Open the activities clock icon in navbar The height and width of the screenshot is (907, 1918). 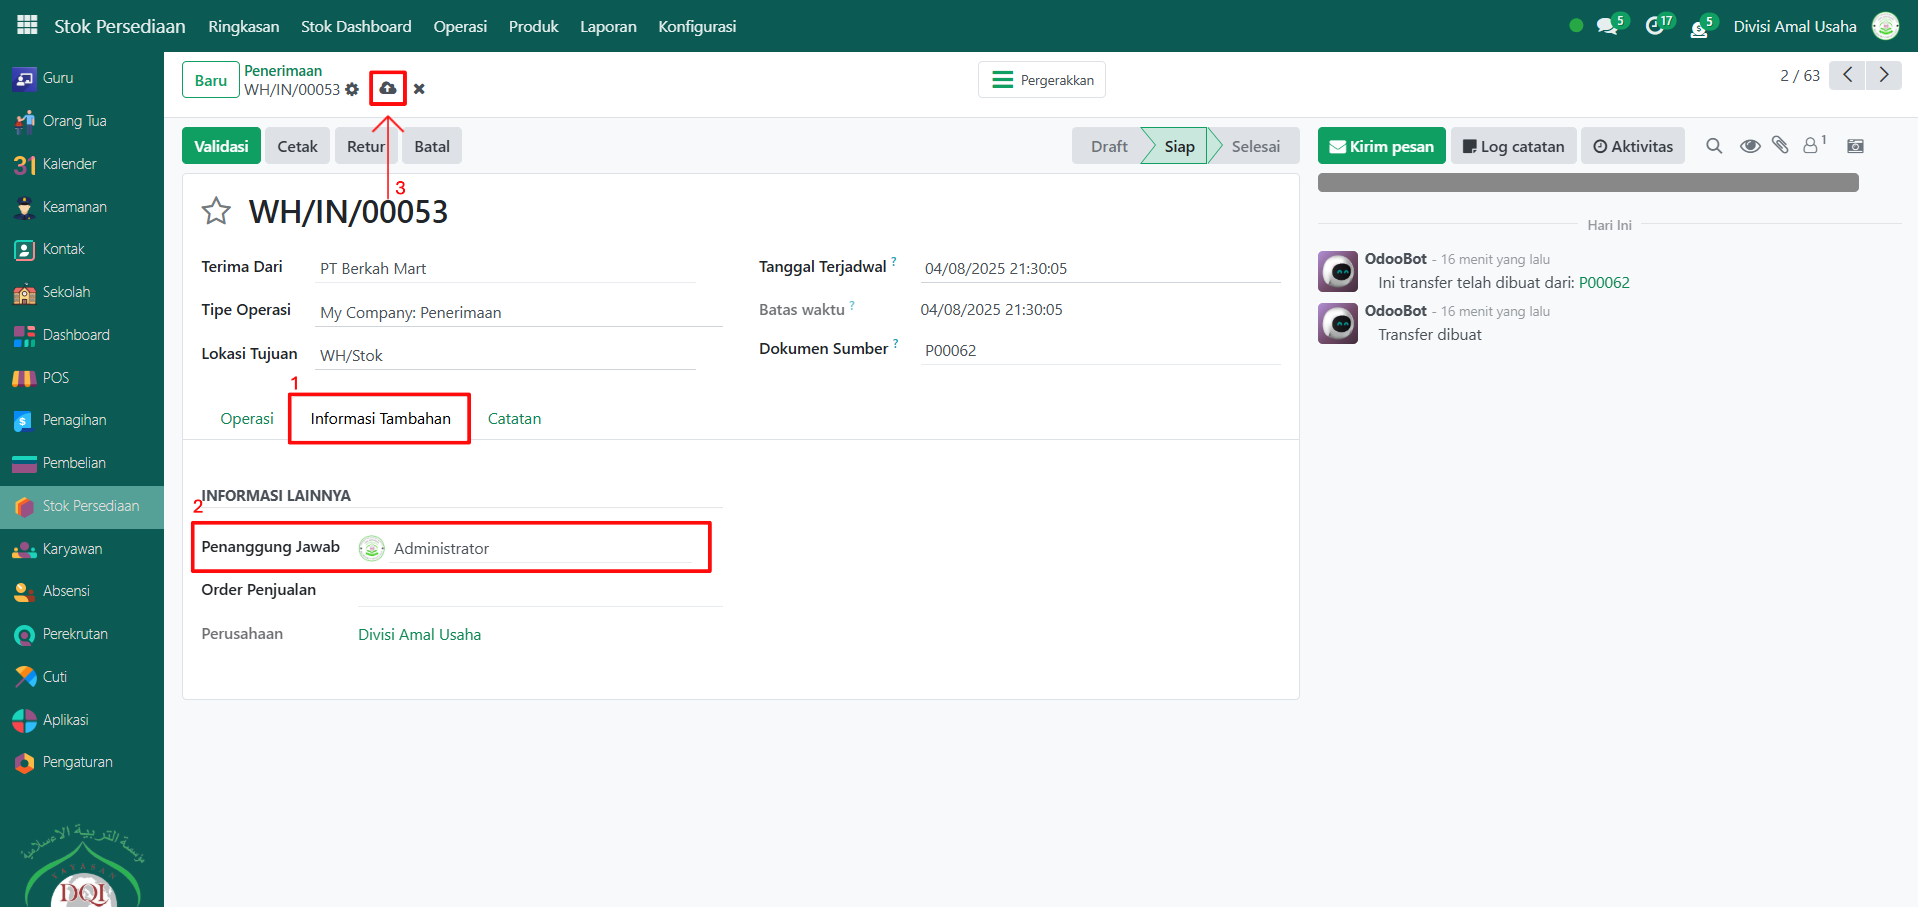pos(1655,26)
